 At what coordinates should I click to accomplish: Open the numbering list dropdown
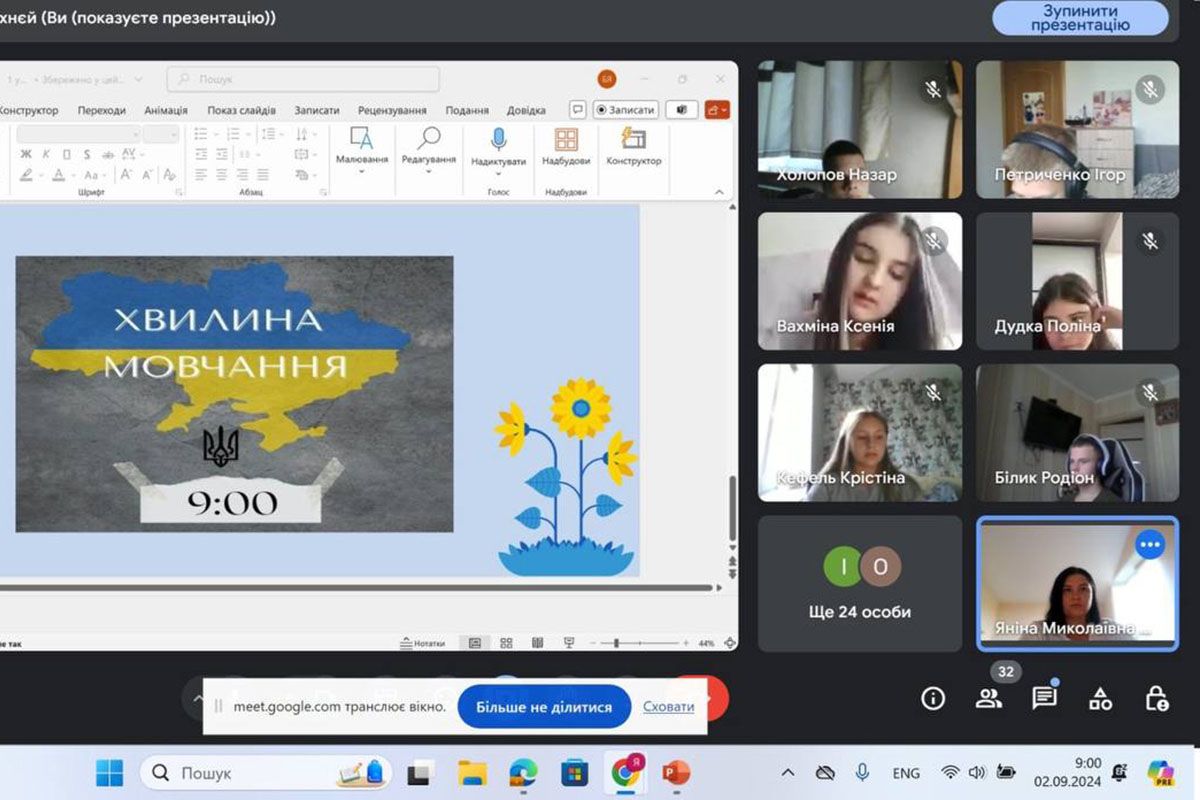click(248, 134)
